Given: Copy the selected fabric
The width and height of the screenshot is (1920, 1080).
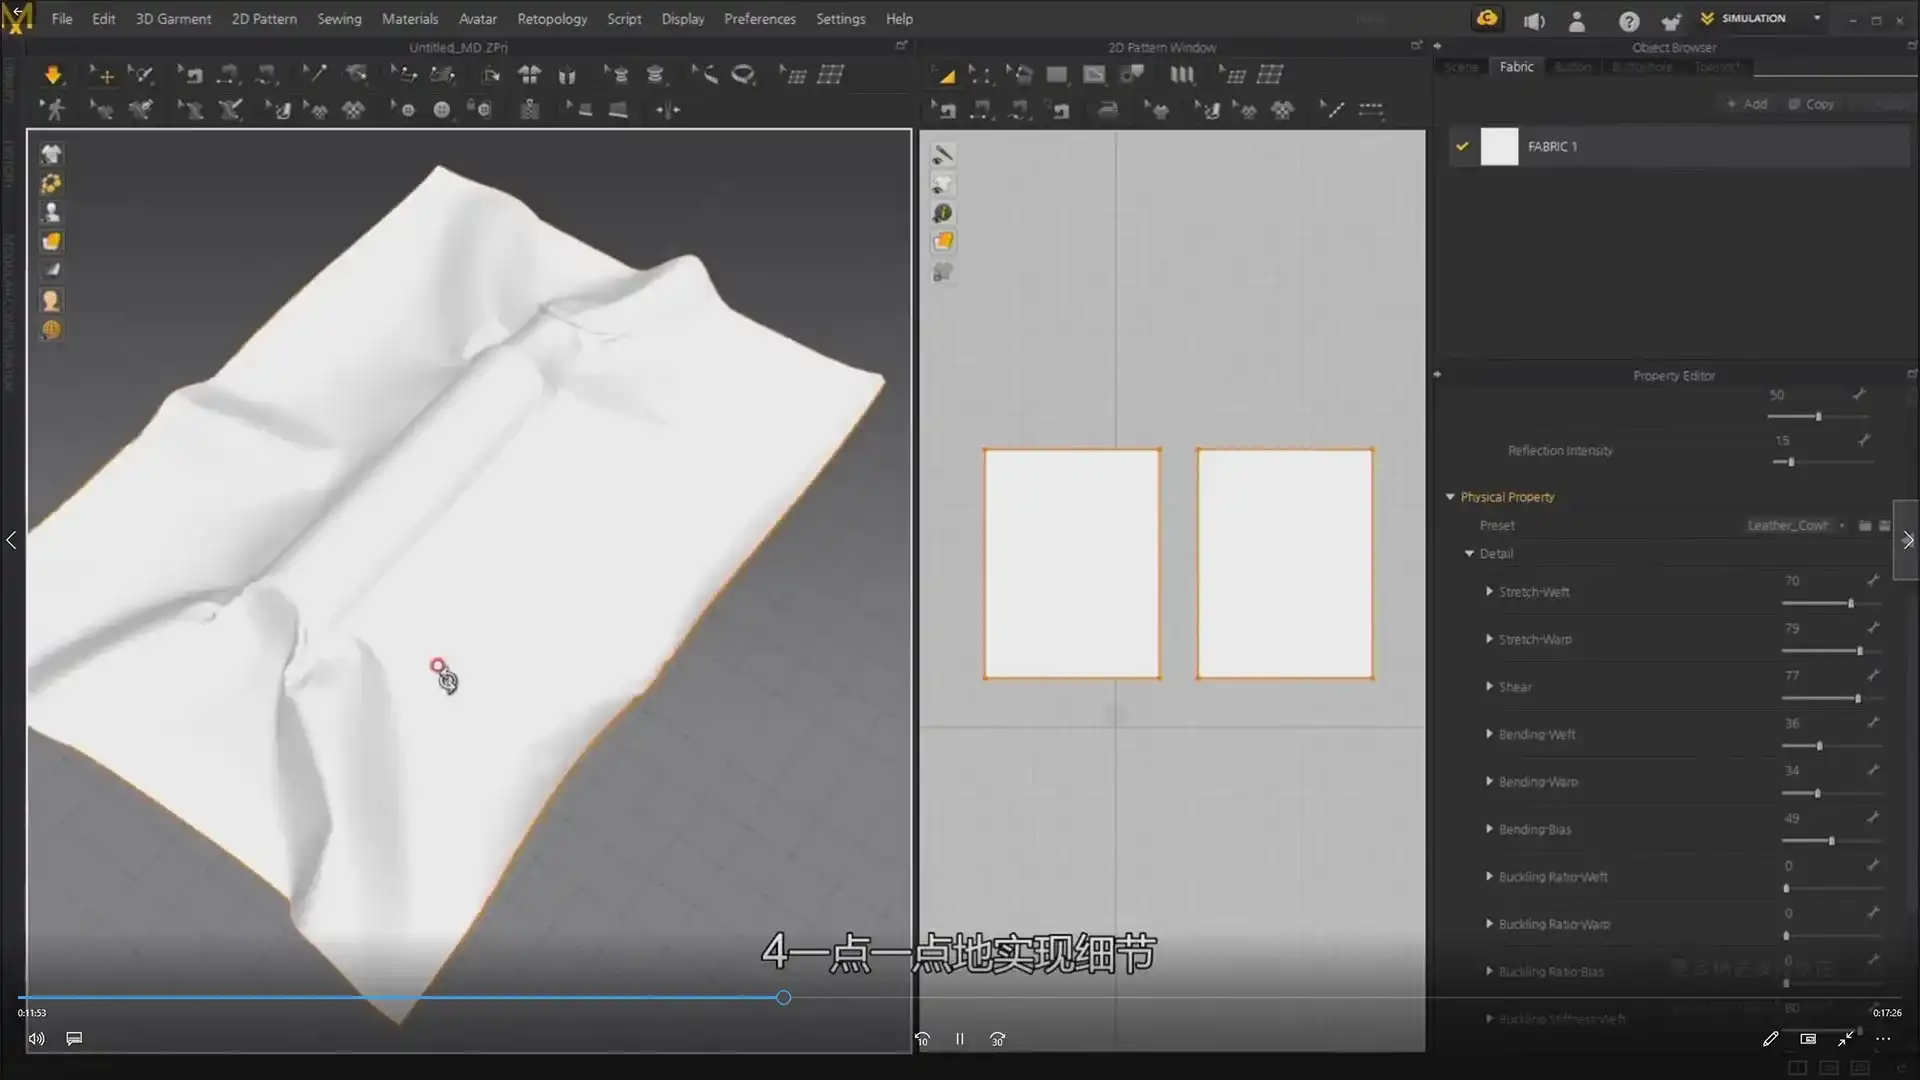Looking at the screenshot, I should [1811, 103].
